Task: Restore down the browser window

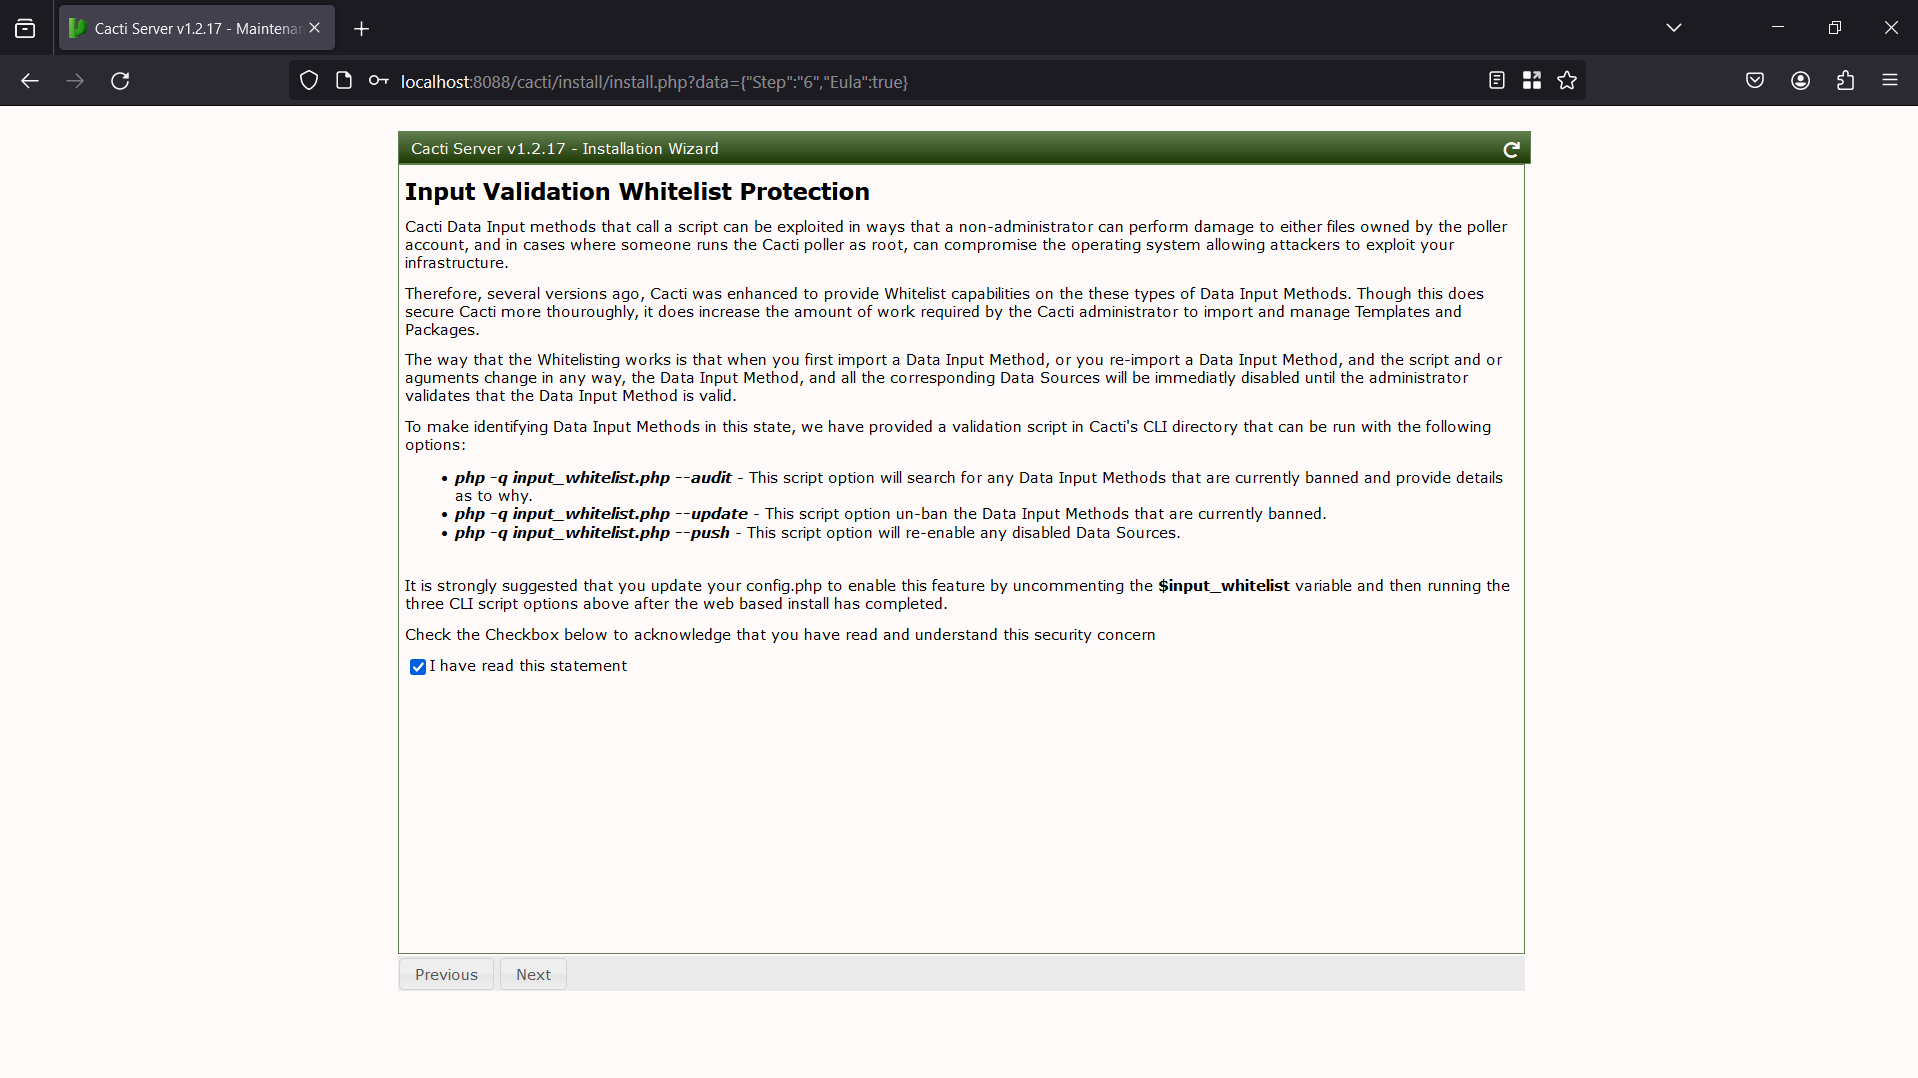Action: [1835, 28]
